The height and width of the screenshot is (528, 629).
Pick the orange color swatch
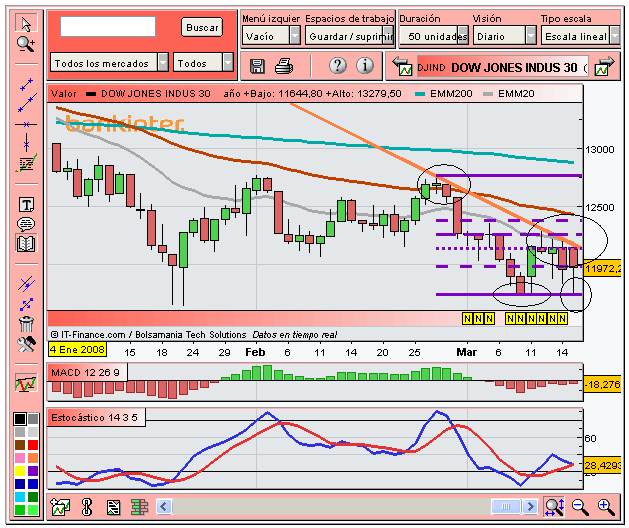[33, 457]
